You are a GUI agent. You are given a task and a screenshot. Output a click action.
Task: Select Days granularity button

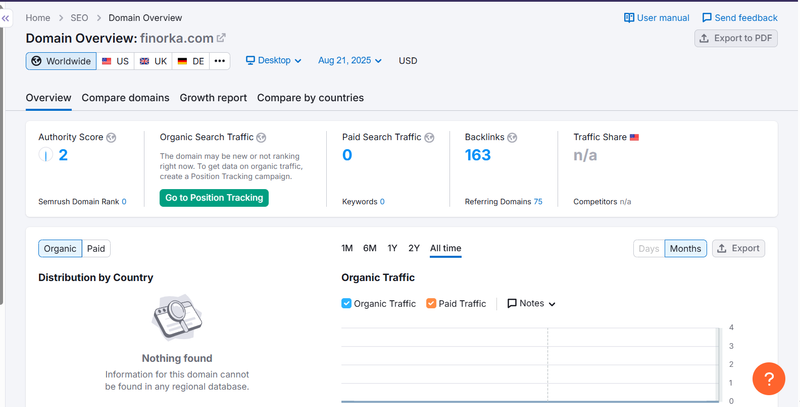[x=649, y=248]
